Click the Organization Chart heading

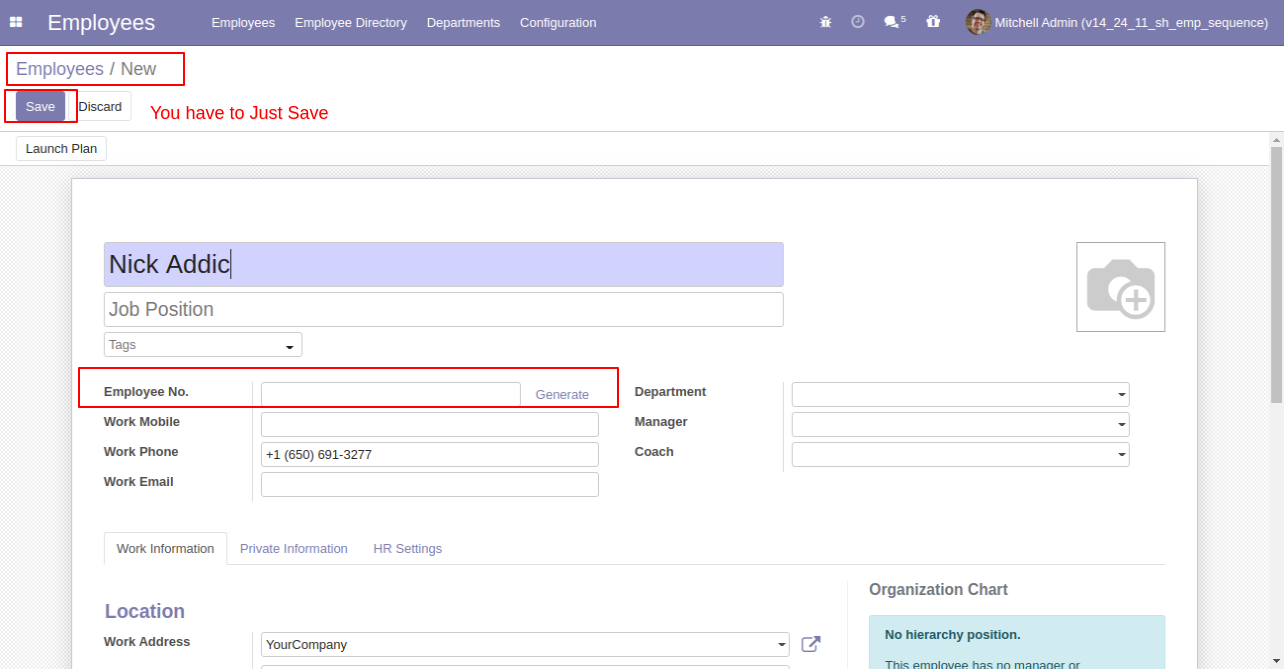[x=938, y=590]
